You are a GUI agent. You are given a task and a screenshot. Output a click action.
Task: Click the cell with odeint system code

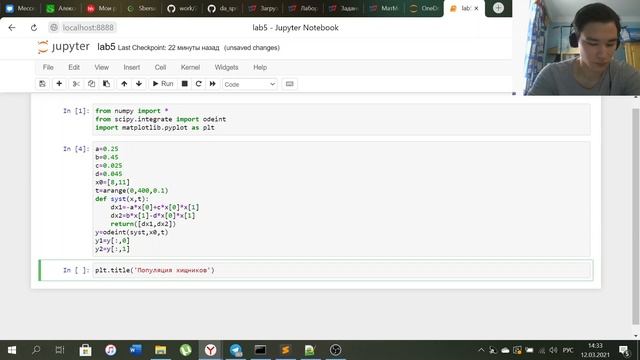(x=341, y=199)
